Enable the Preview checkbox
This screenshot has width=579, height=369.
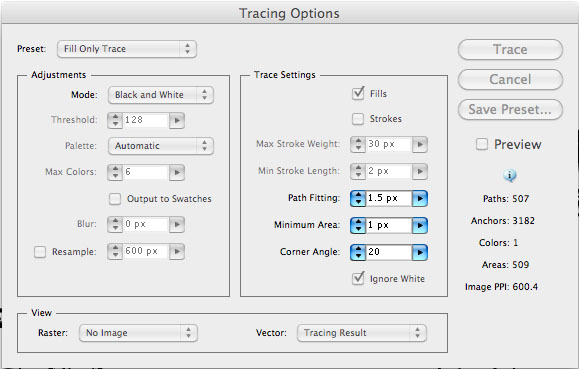(482, 144)
